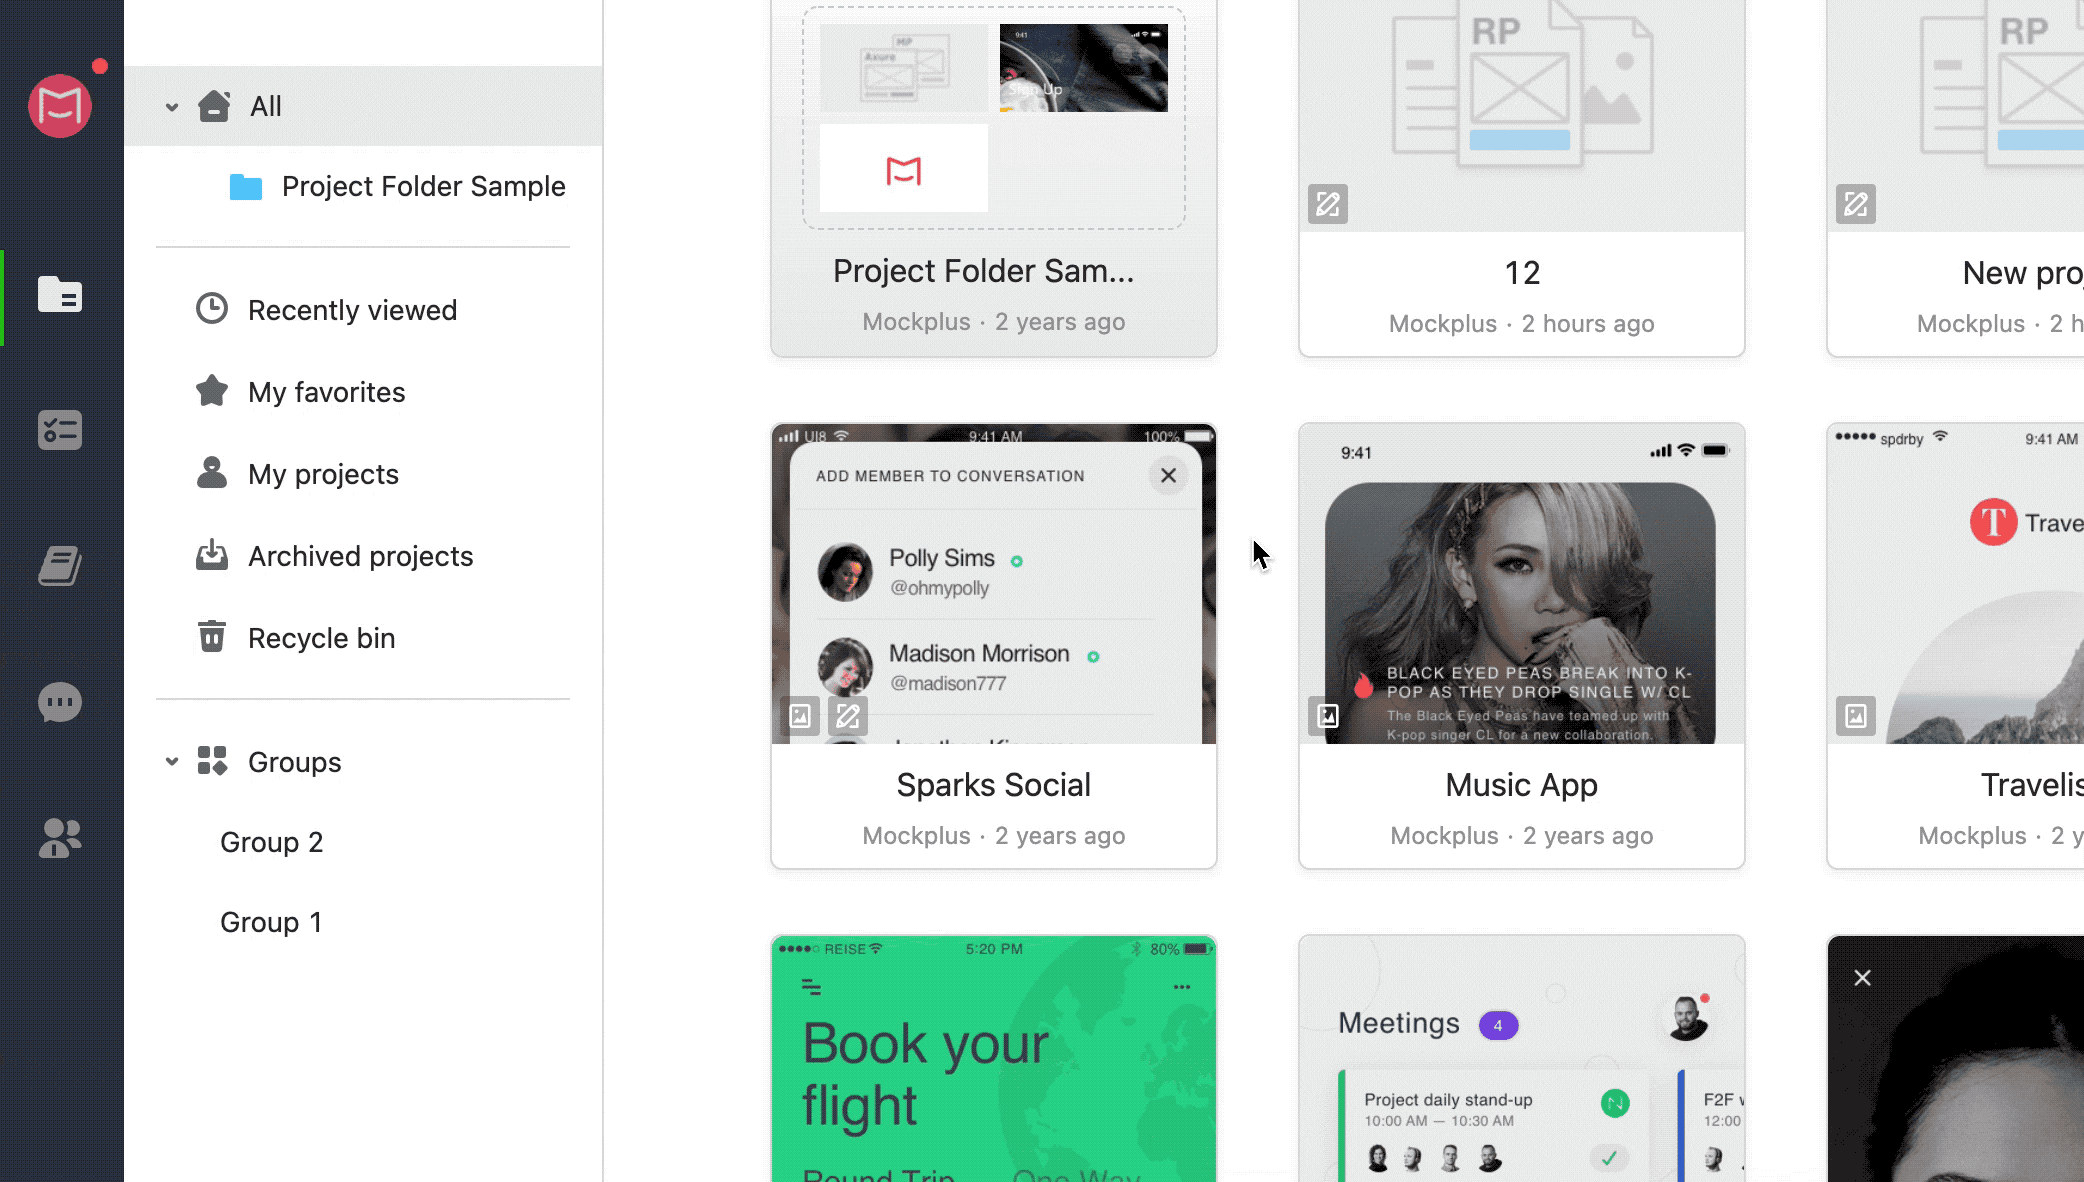Open the comments chat bubble icon

click(x=60, y=702)
